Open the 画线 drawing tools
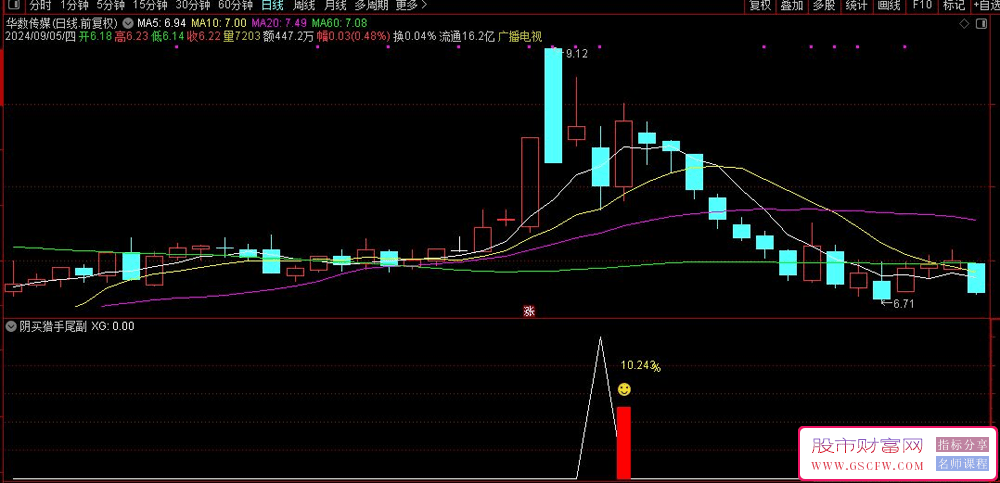Image resolution: width=1000 pixels, height=483 pixels. [888, 6]
